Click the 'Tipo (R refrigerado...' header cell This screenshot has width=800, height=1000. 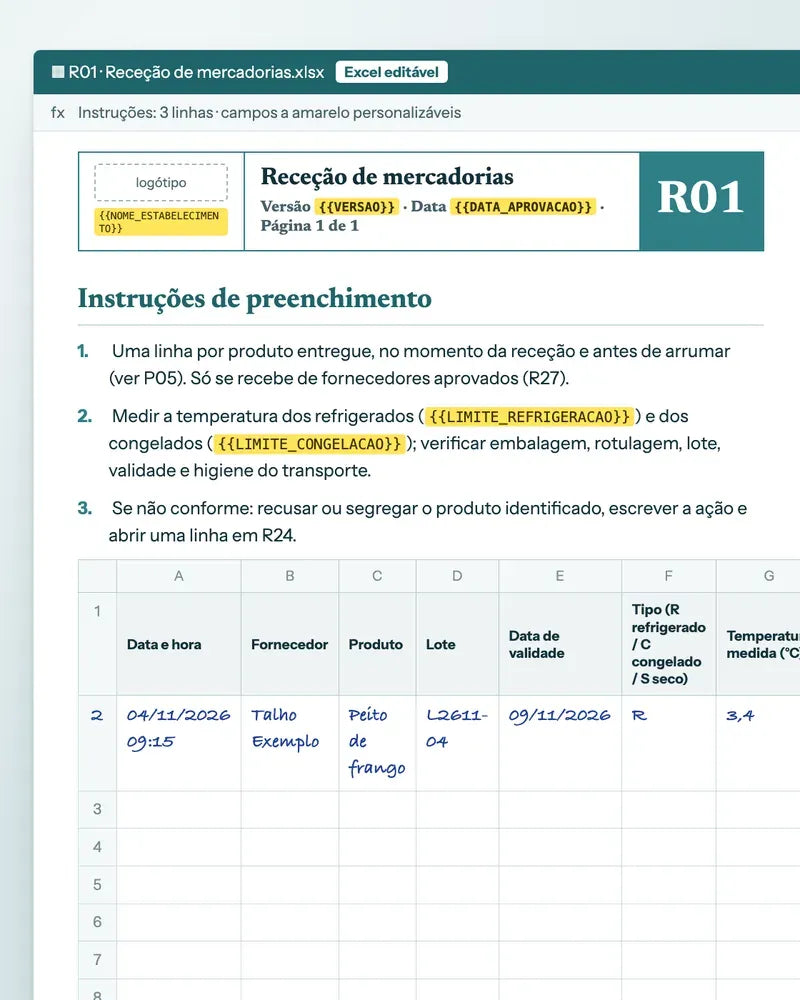[x=669, y=643]
